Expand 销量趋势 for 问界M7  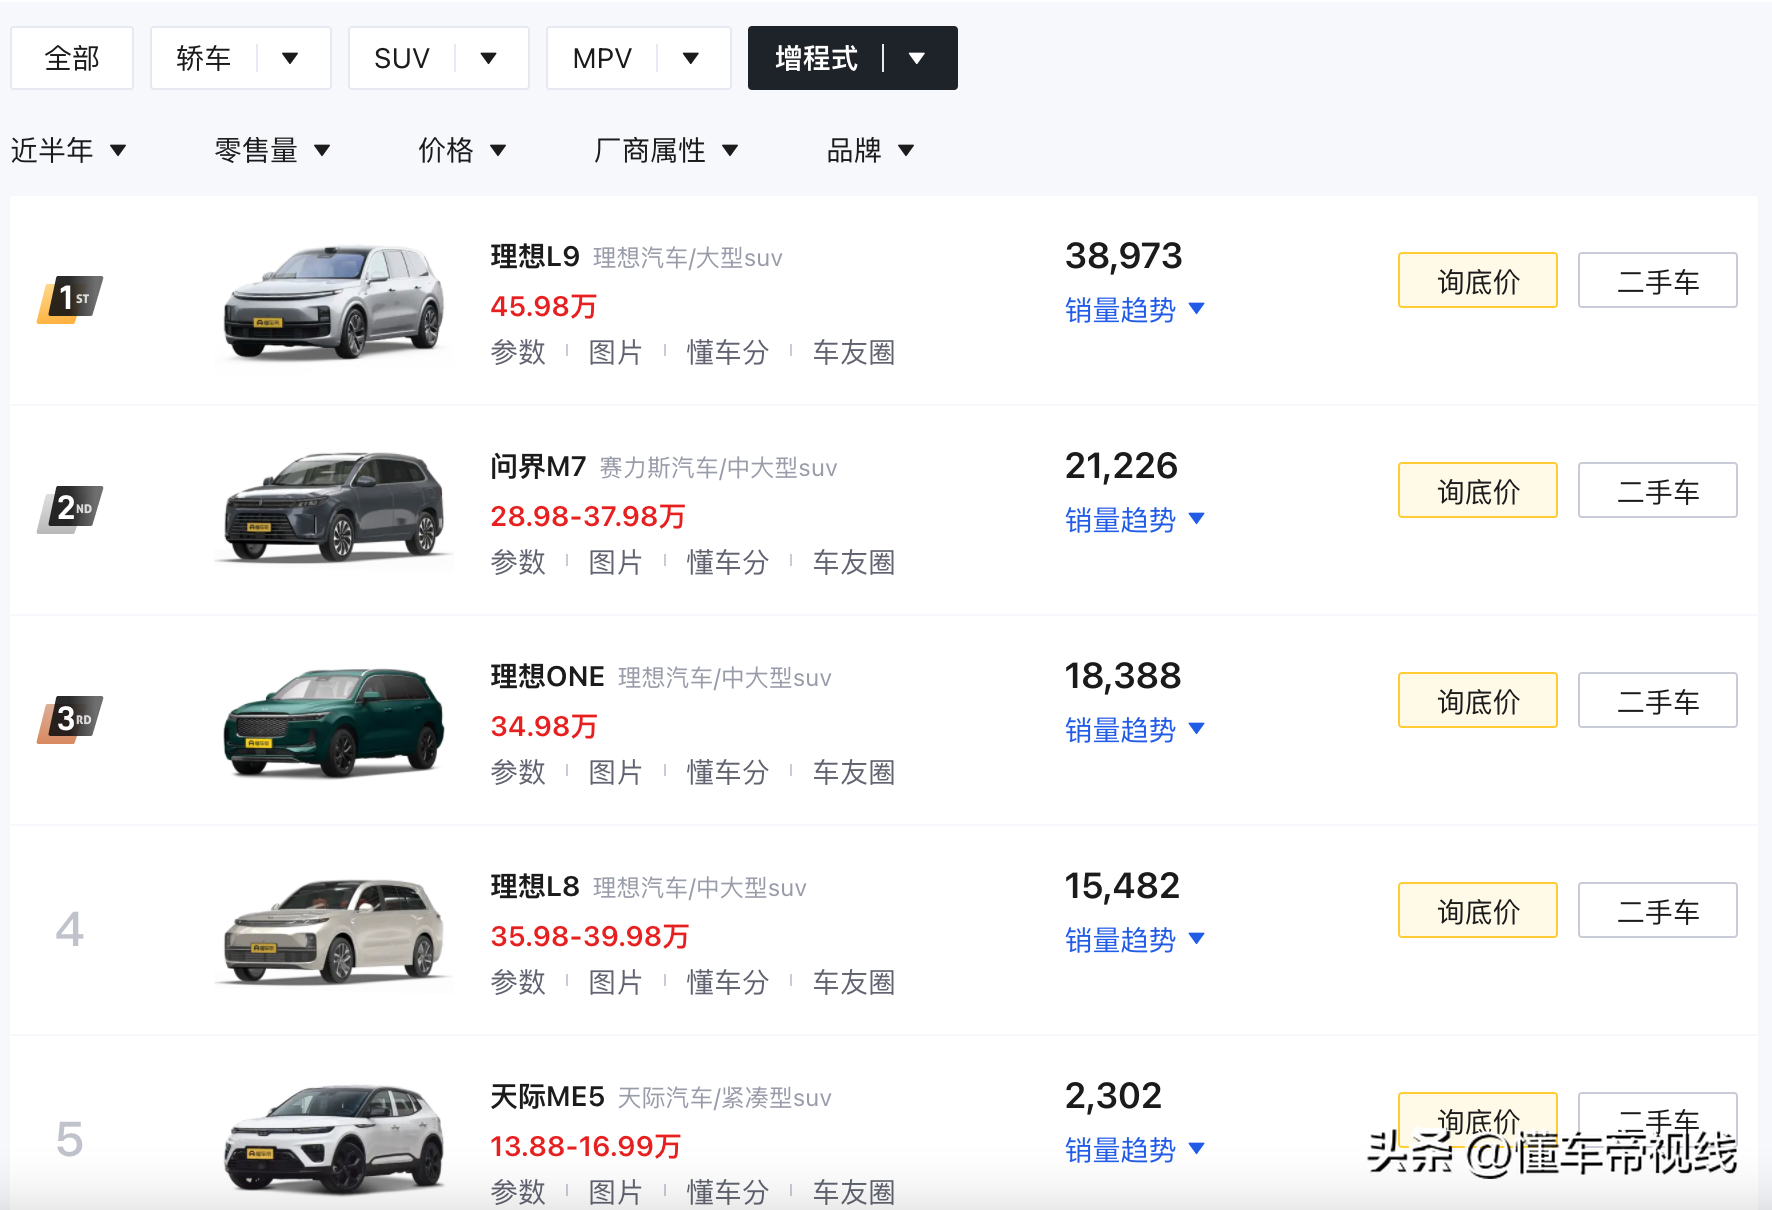(1135, 520)
